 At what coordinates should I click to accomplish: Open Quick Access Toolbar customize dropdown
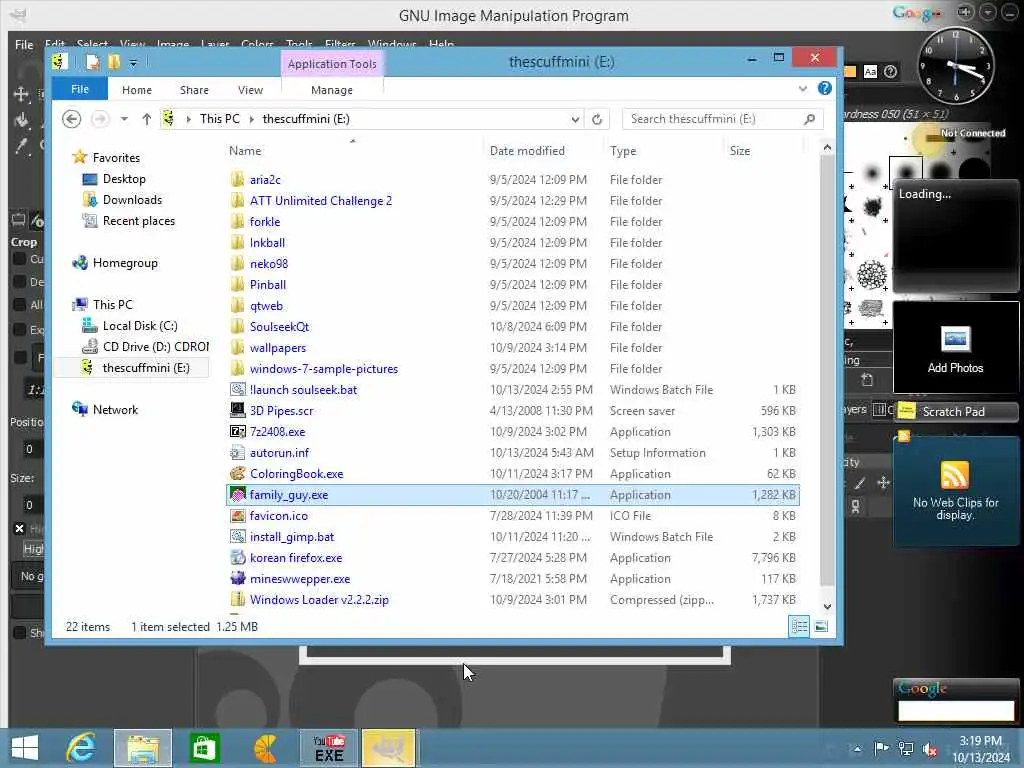click(133, 63)
